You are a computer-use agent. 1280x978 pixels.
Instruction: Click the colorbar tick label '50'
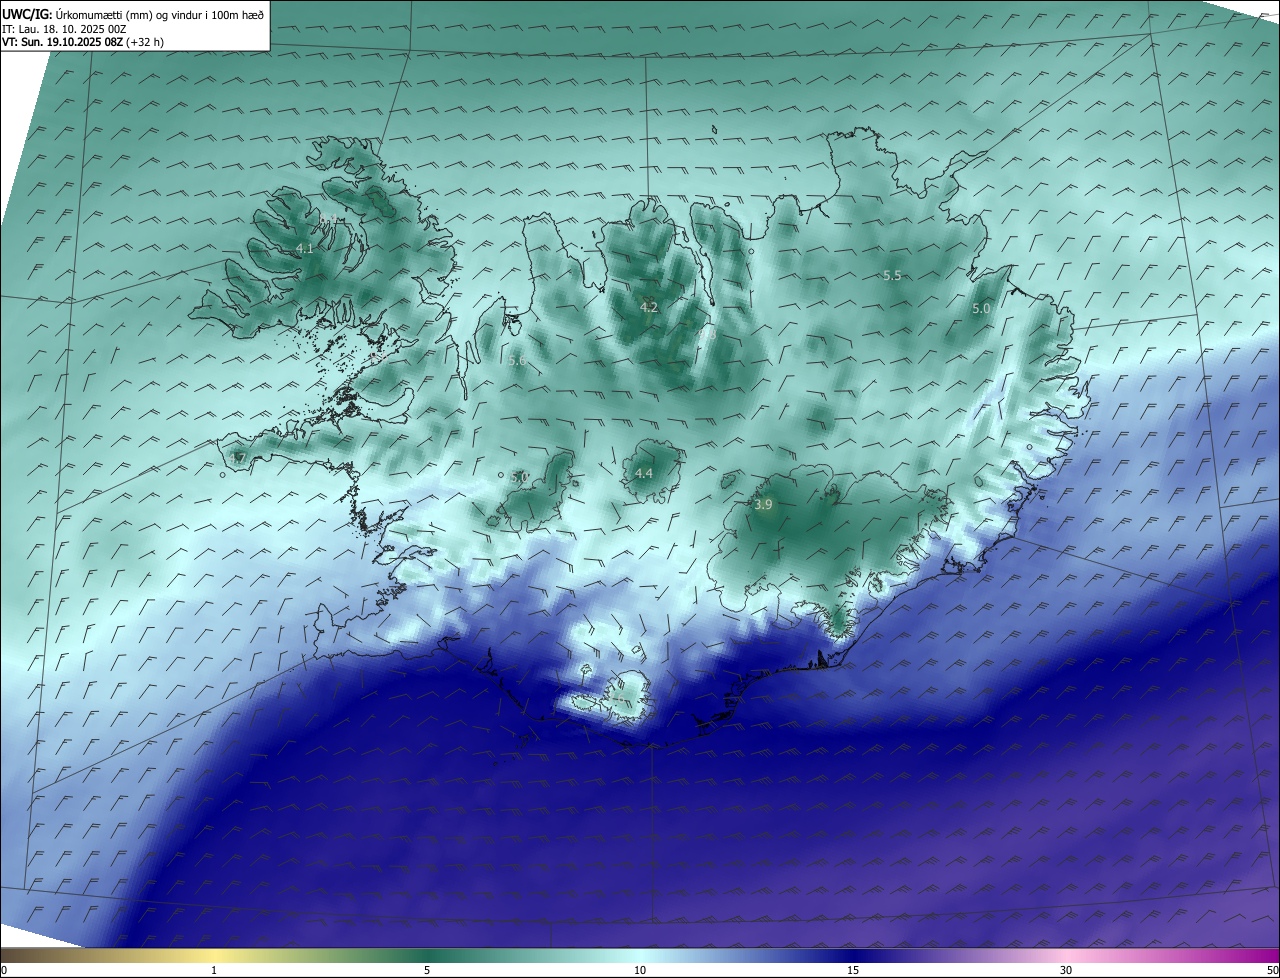coord(1272,970)
